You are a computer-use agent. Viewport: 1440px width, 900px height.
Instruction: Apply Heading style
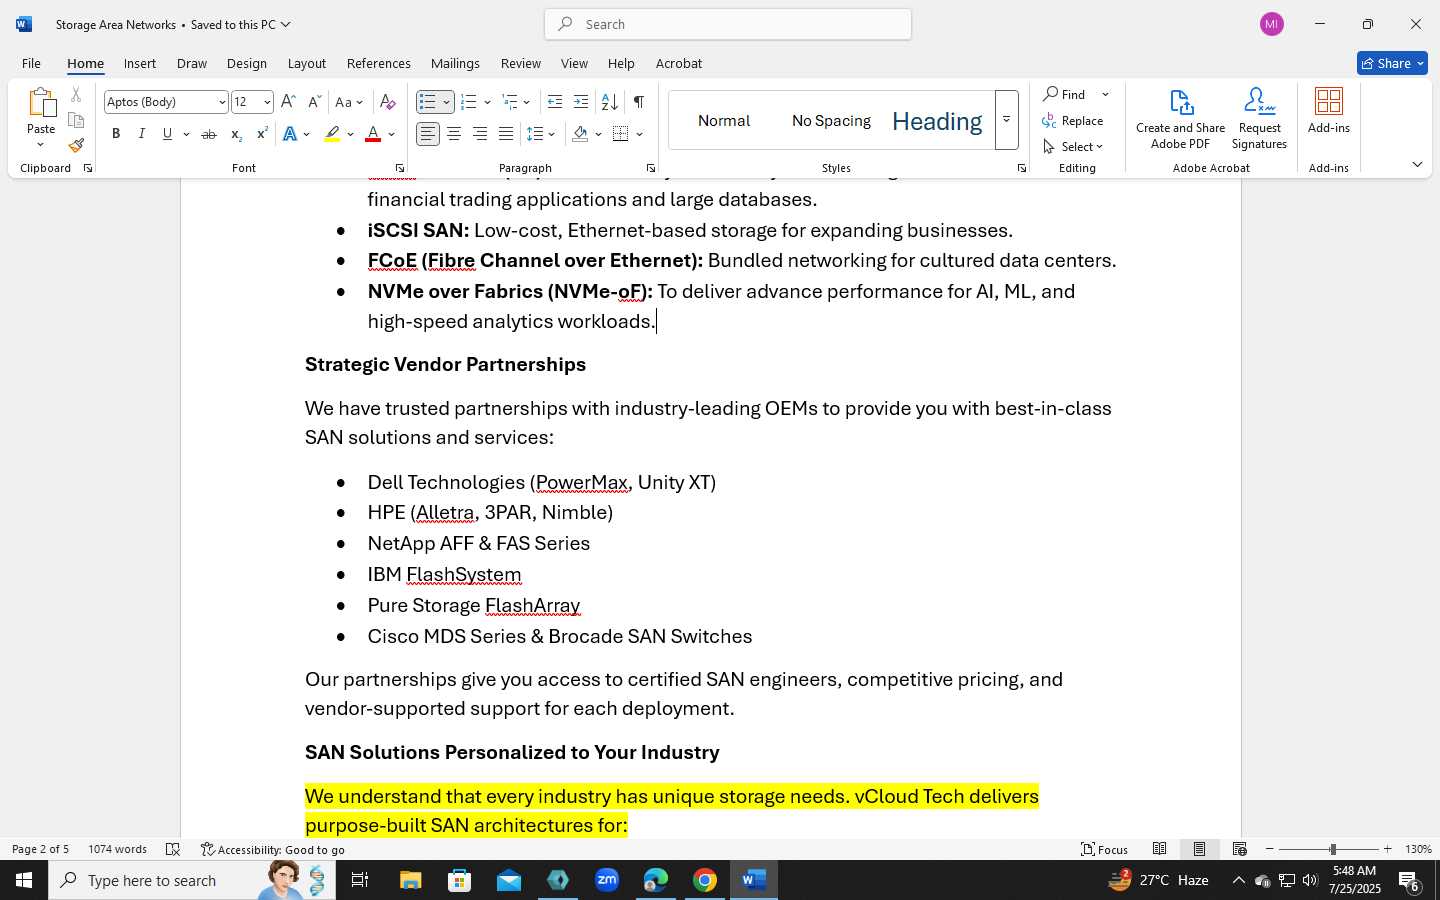[937, 120]
